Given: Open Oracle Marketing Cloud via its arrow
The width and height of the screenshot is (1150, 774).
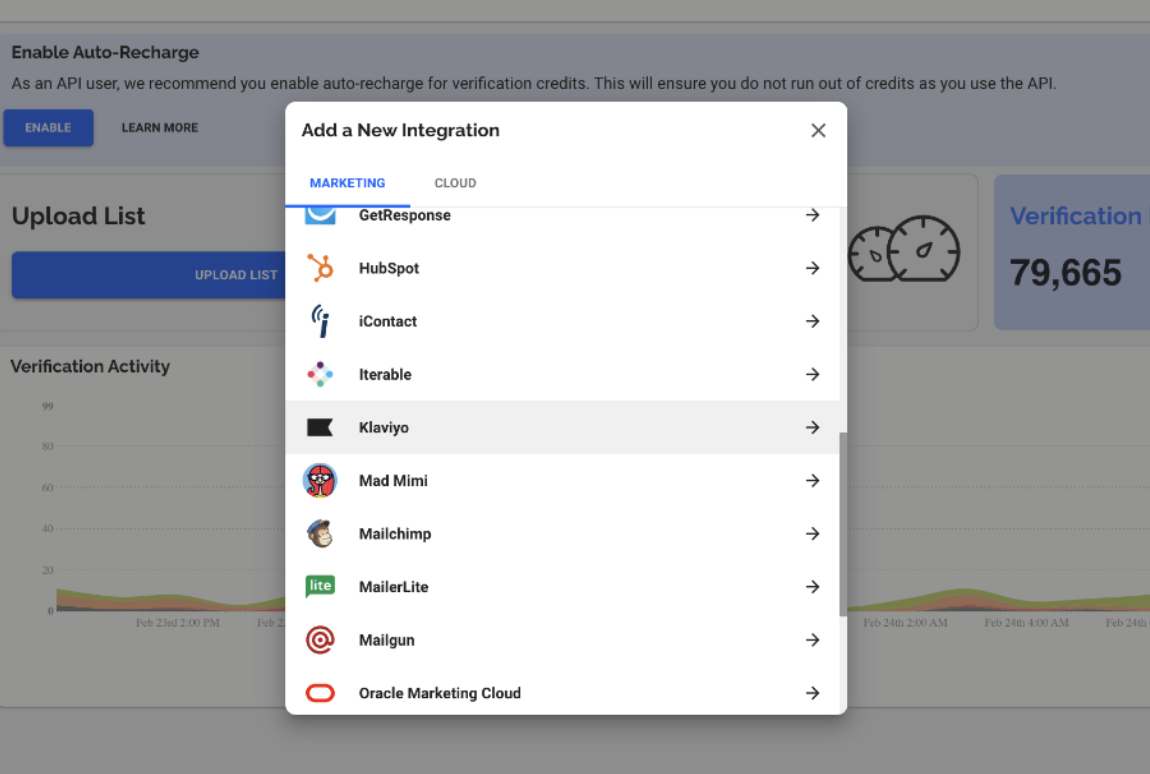Looking at the screenshot, I should coord(813,693).
